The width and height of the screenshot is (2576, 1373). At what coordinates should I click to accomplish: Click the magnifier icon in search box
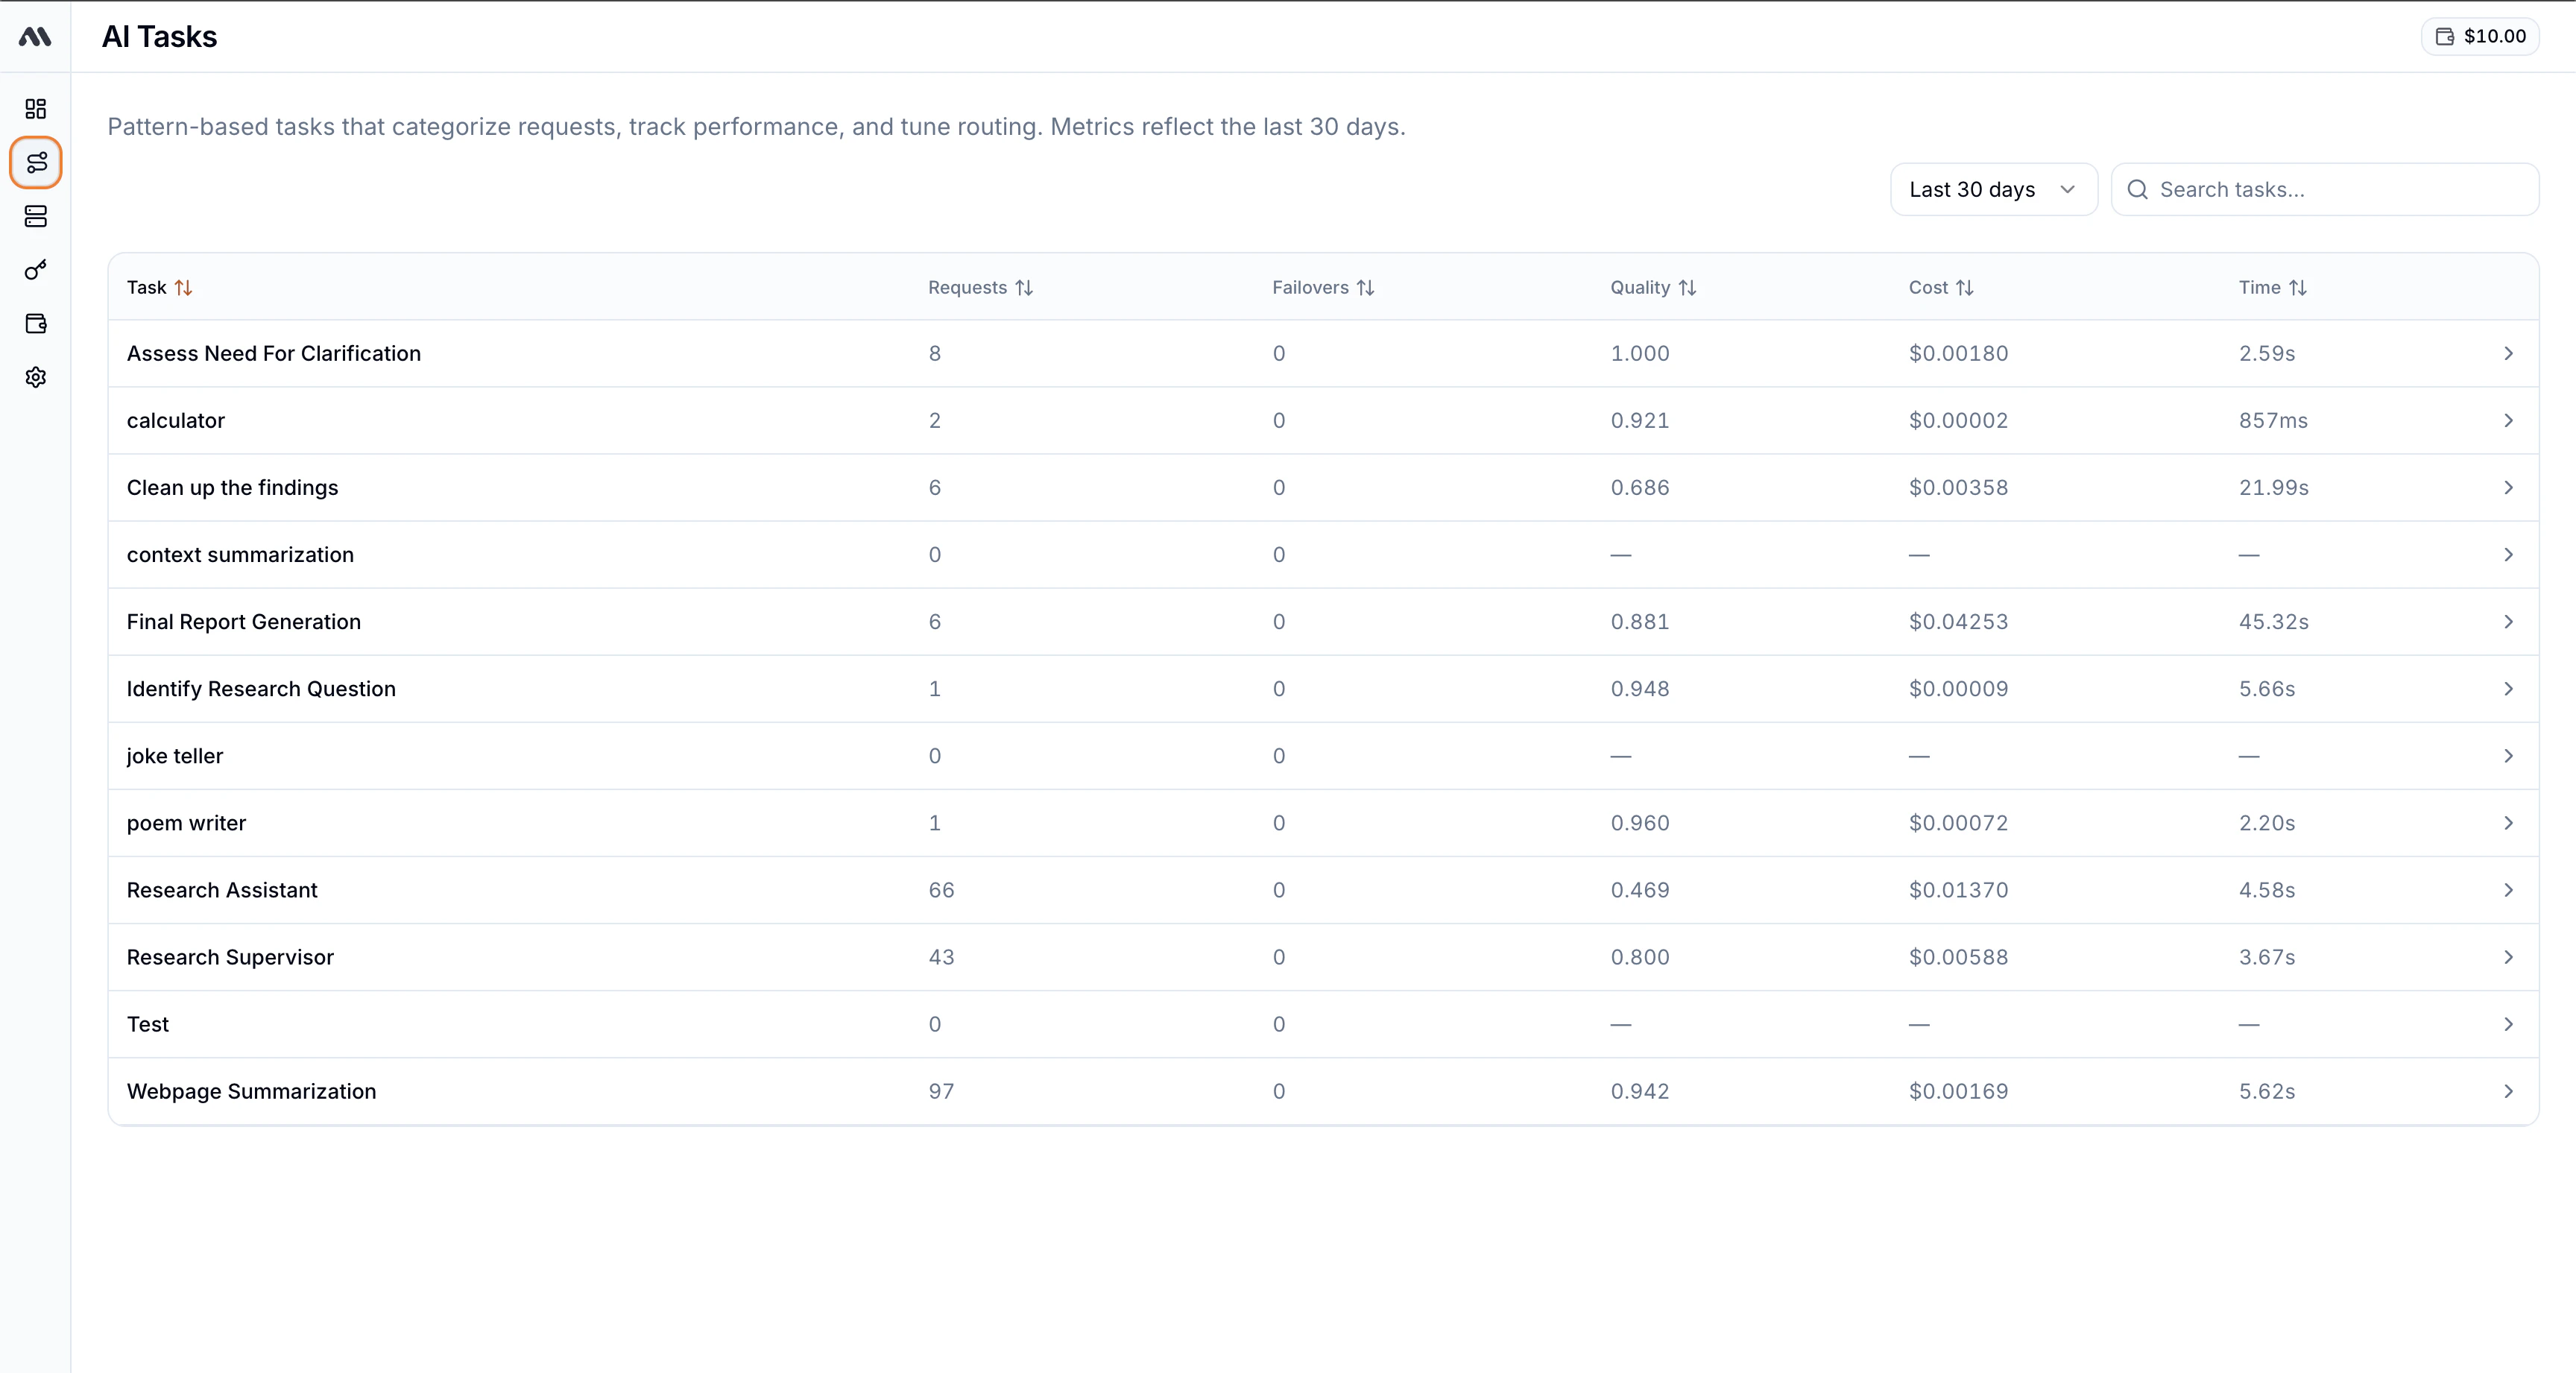point(2137,189)
